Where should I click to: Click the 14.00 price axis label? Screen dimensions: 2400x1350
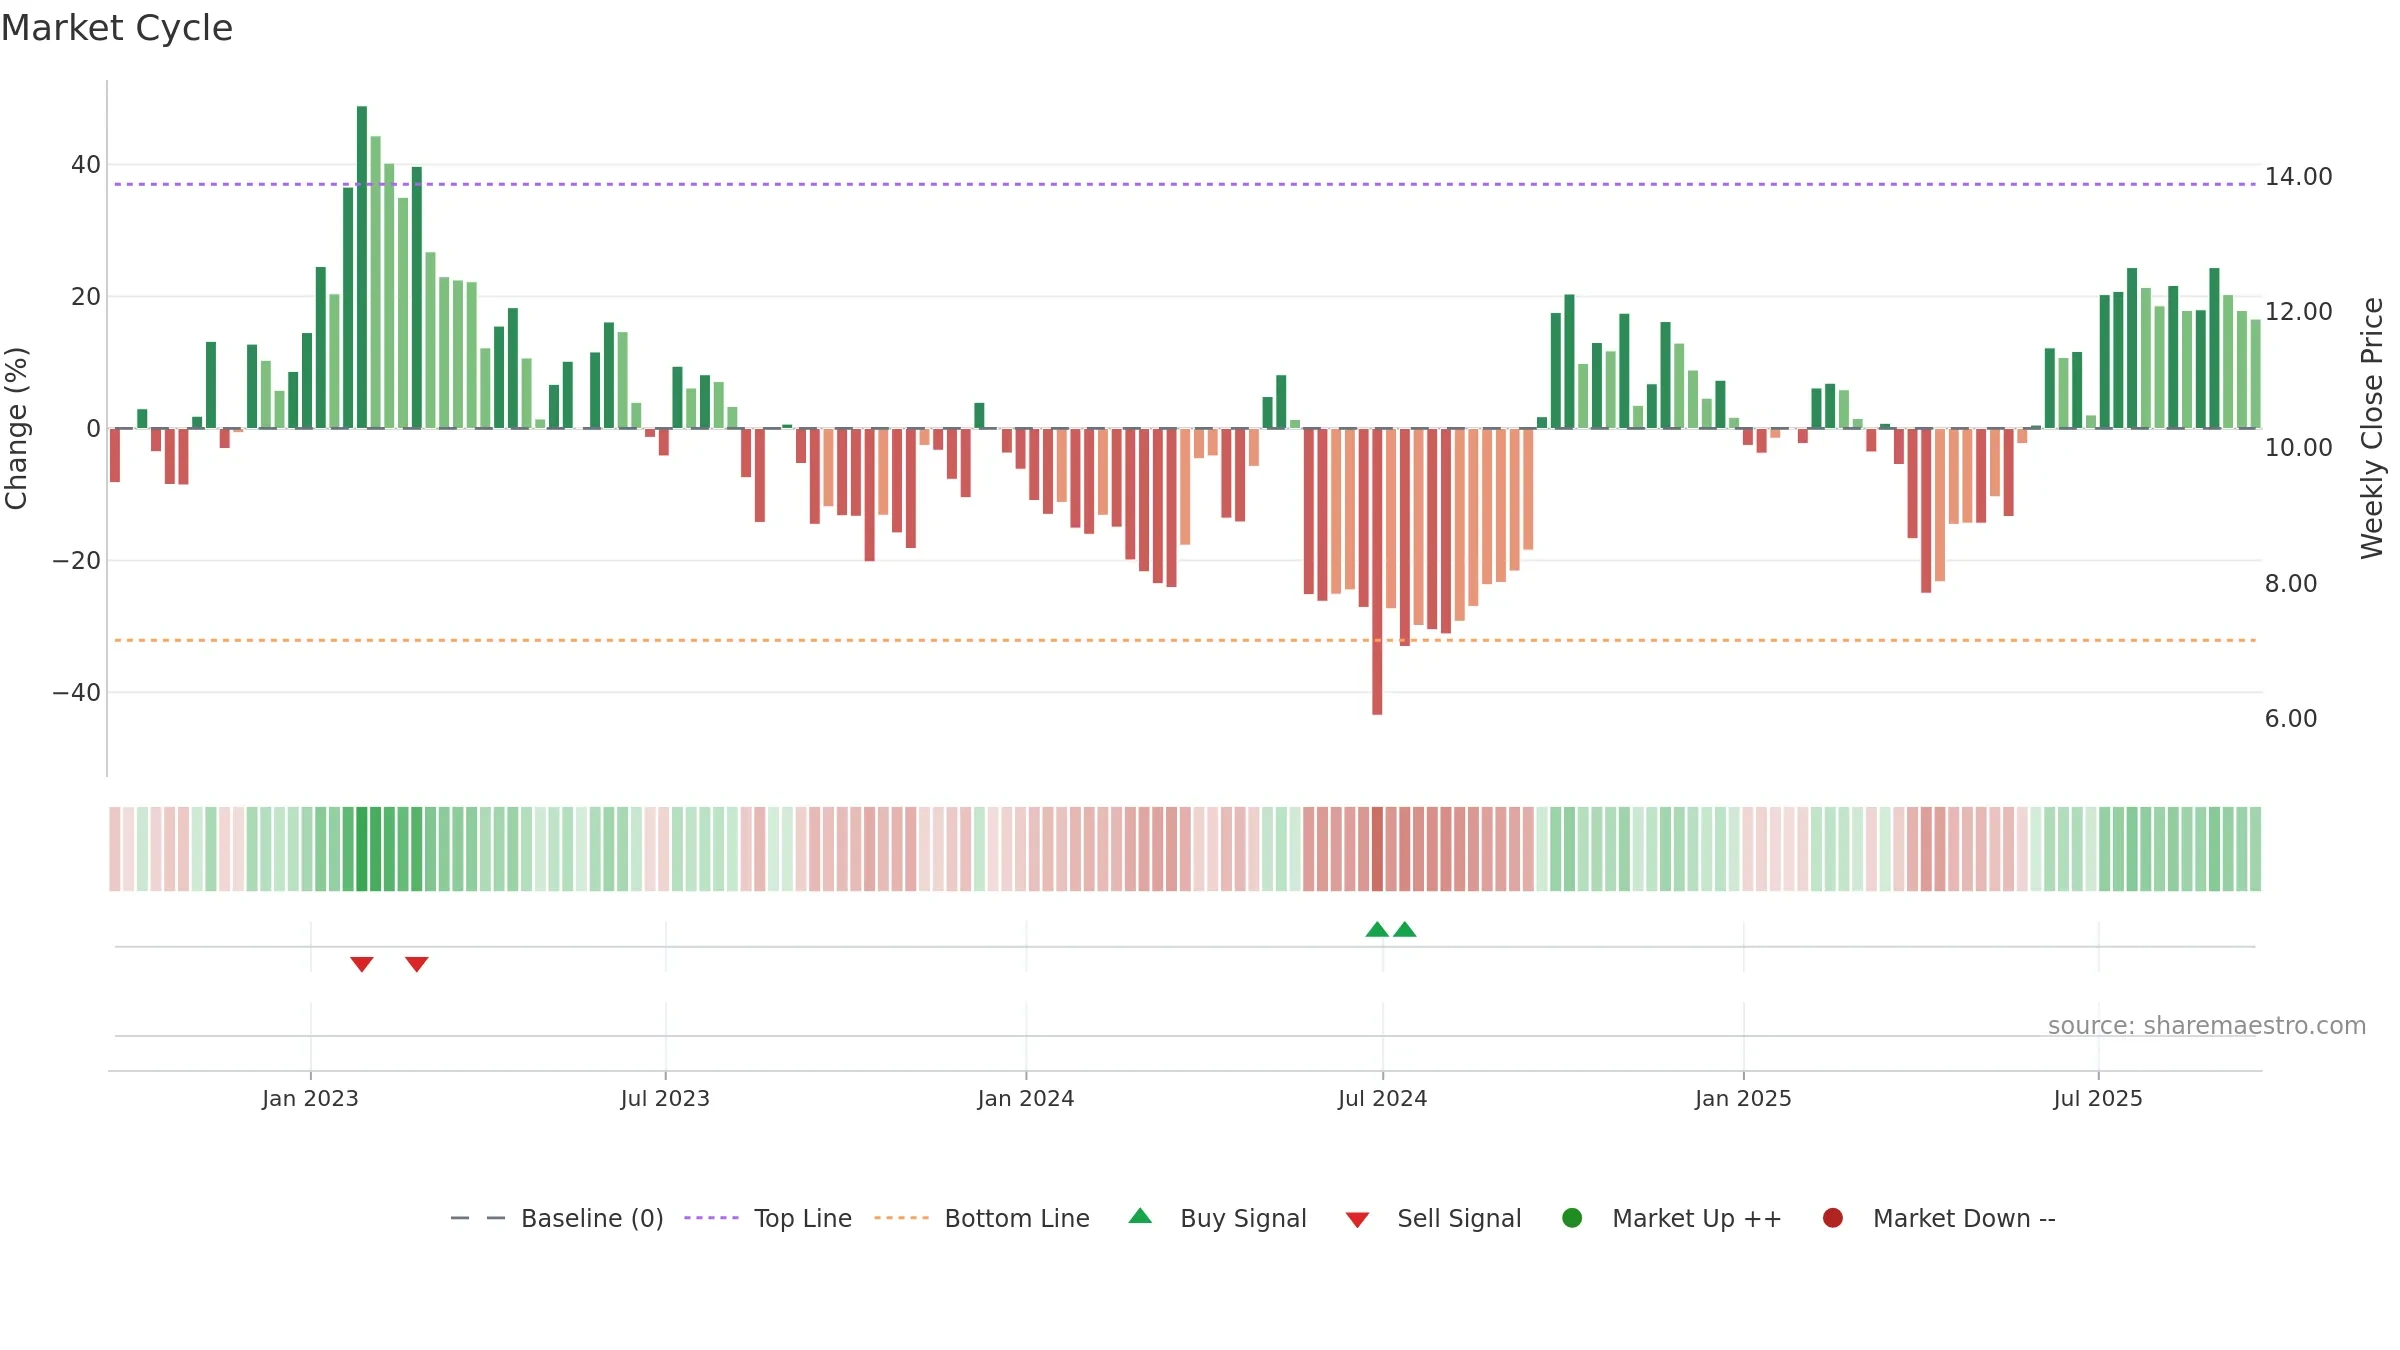coord(2298,177)
